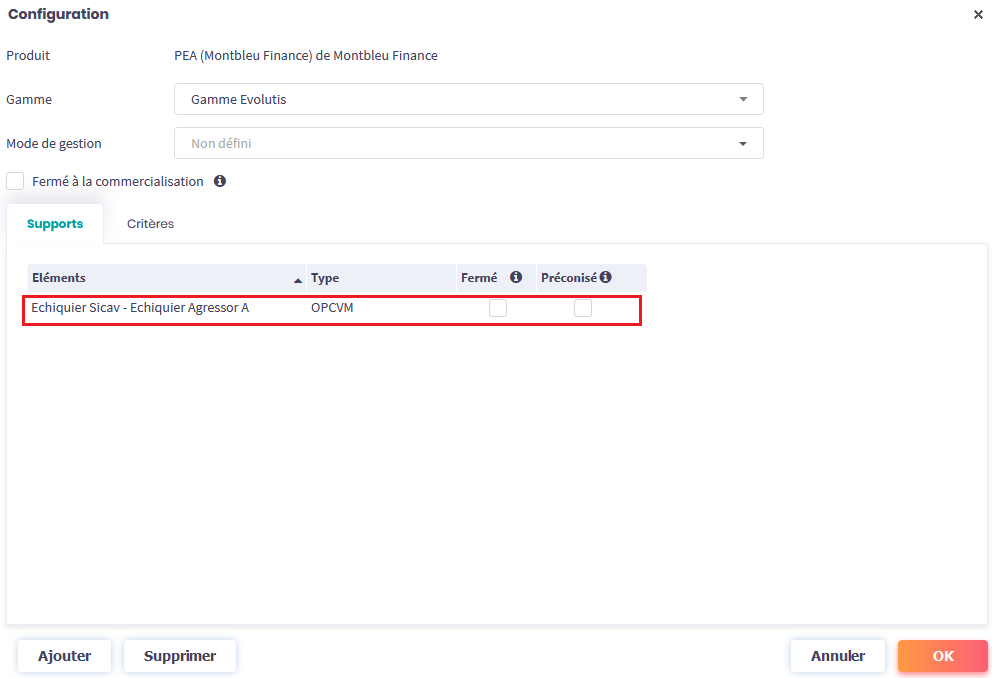Viewport: 992px width, 678px height.
Task: Click sort arrow in Eléments column header
Action: pyautogui.click(x=297, y=279)
